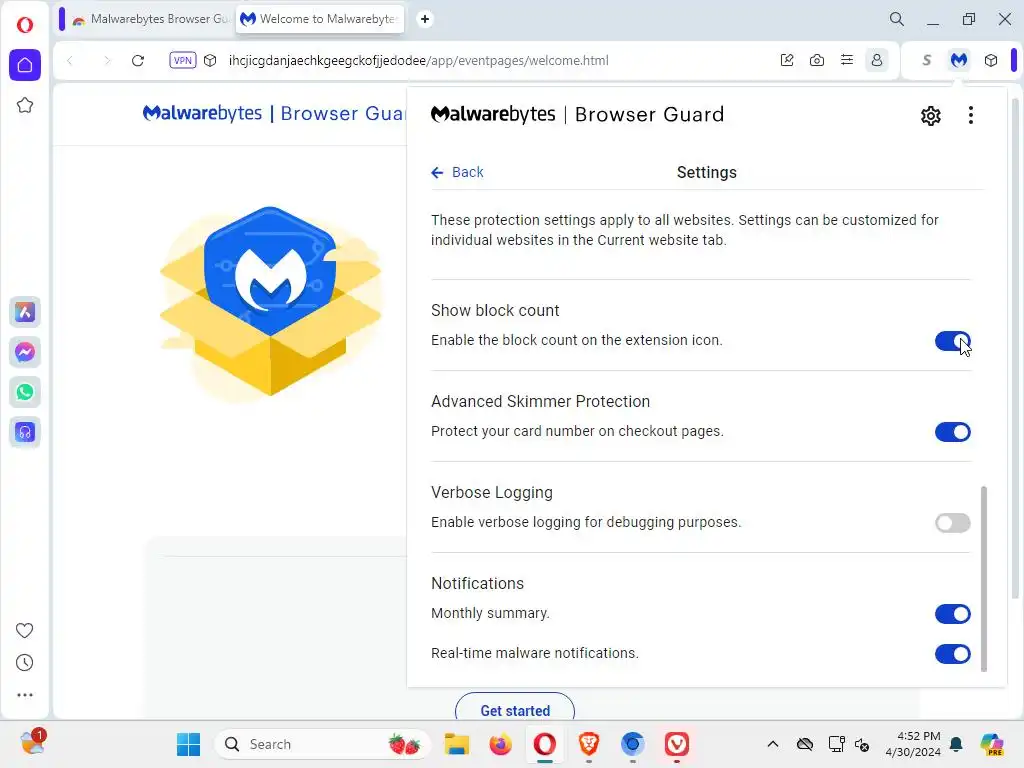Launch Aria AI from sidebar
Viewport: 1024px width, 768px height.
pyautogui.click(x=25, y=312)
